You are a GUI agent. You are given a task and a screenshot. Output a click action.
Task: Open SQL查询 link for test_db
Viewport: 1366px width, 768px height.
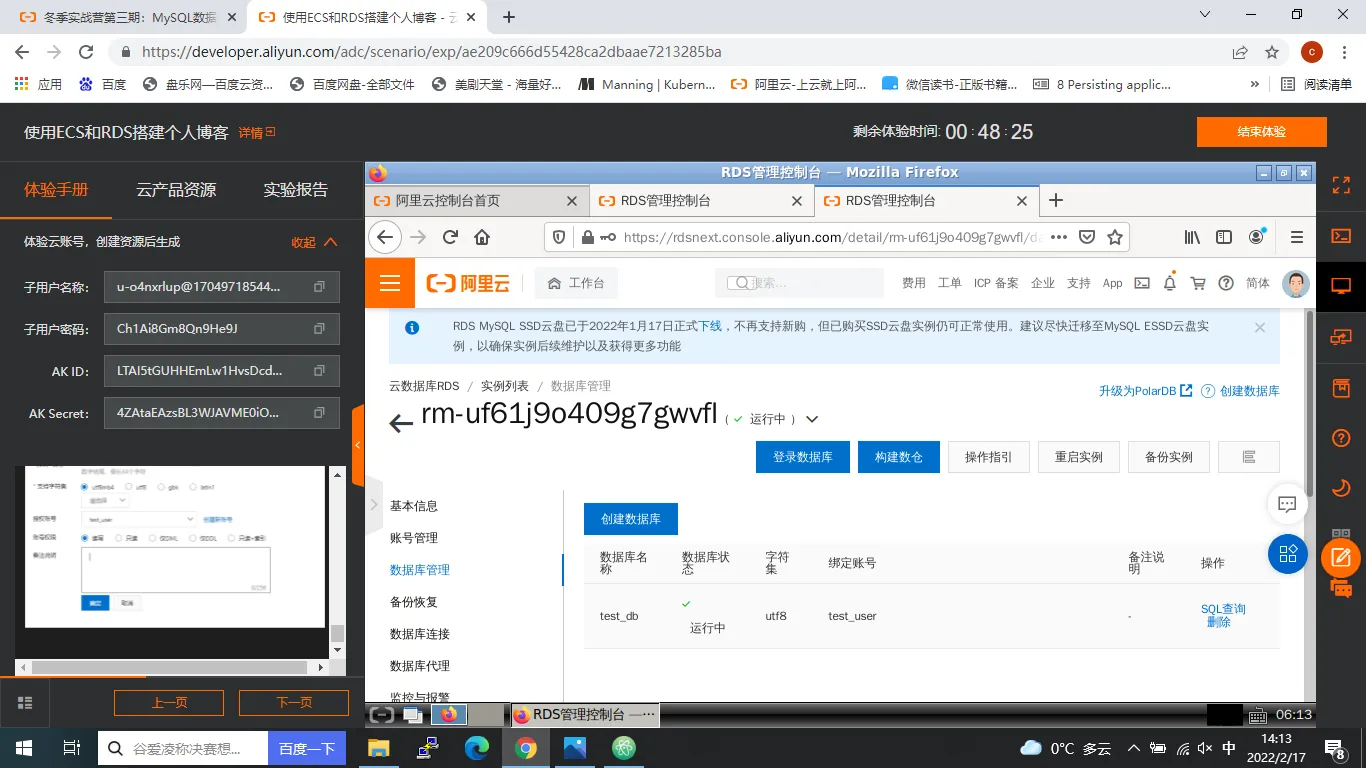coord(1223,608)
